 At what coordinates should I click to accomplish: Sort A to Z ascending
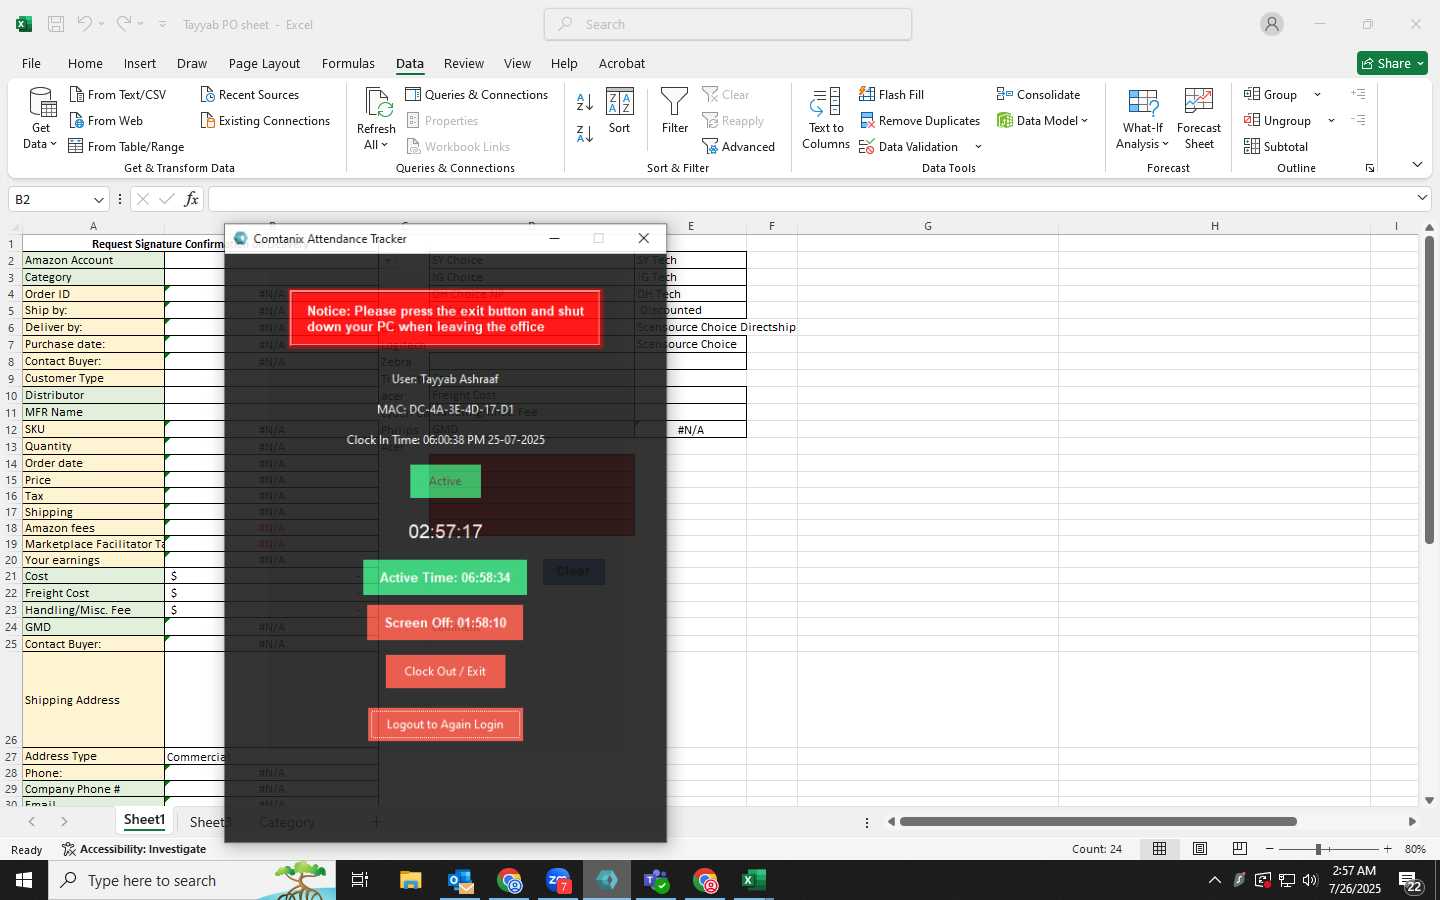[x=585, y=101]
